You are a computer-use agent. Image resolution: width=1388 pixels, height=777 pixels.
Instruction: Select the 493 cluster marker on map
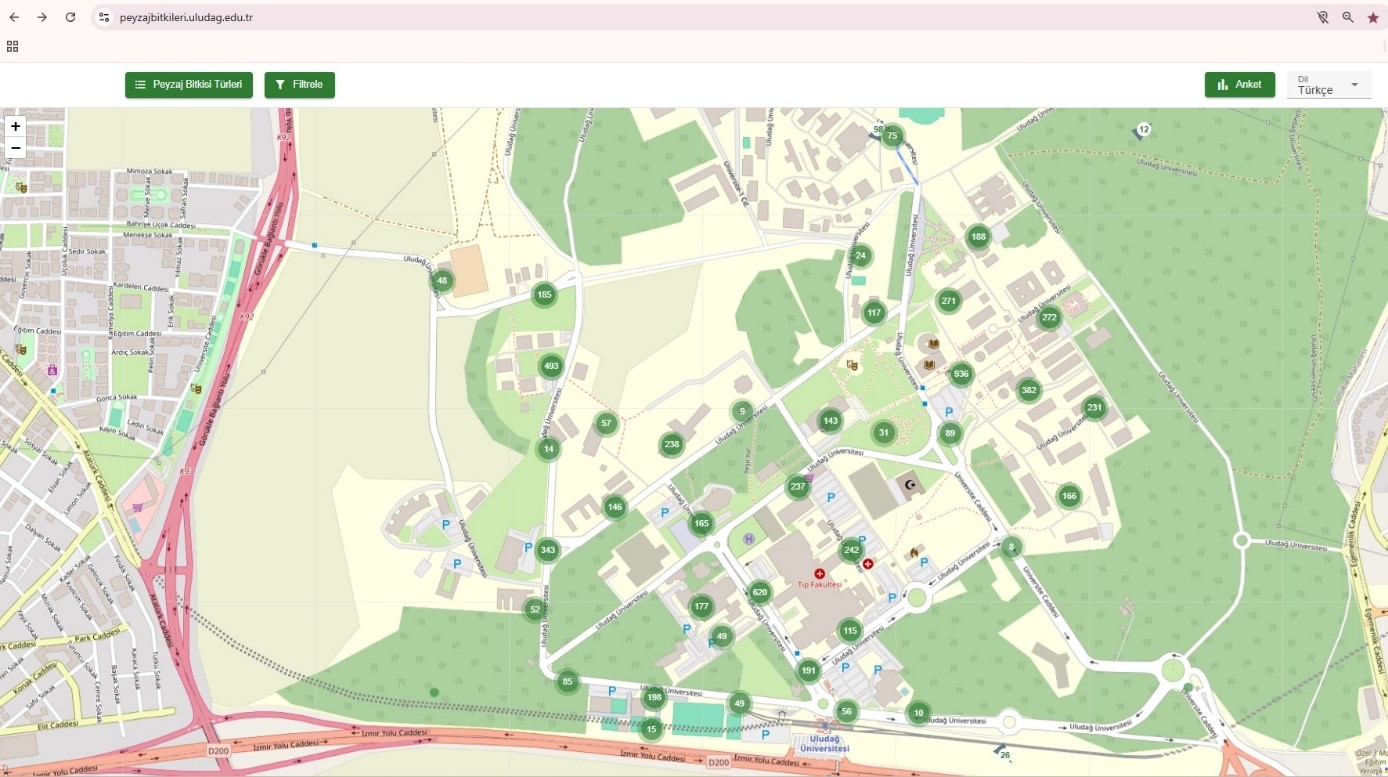pyautogui.click(x=550, y=366)
